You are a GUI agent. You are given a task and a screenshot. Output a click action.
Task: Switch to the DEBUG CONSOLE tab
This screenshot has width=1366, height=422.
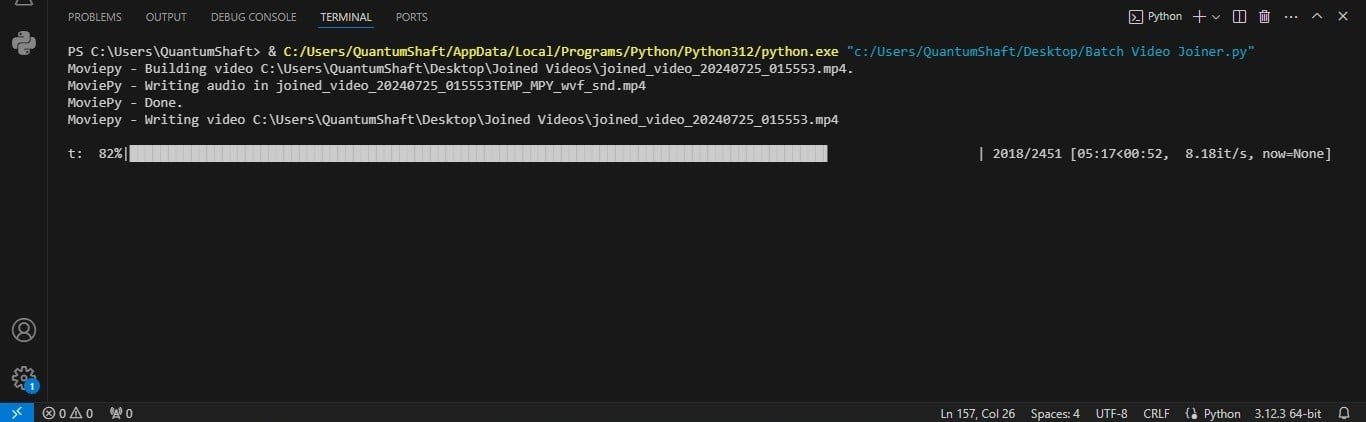[254, 17]
